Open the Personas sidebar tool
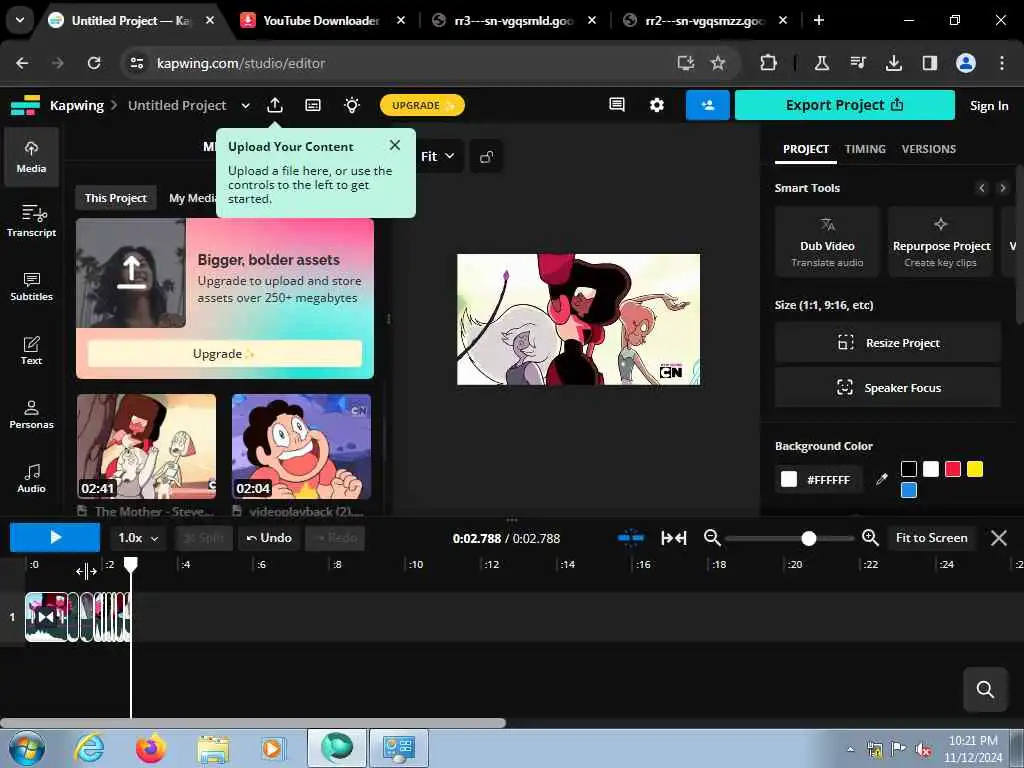 click(x=31, y=415)
